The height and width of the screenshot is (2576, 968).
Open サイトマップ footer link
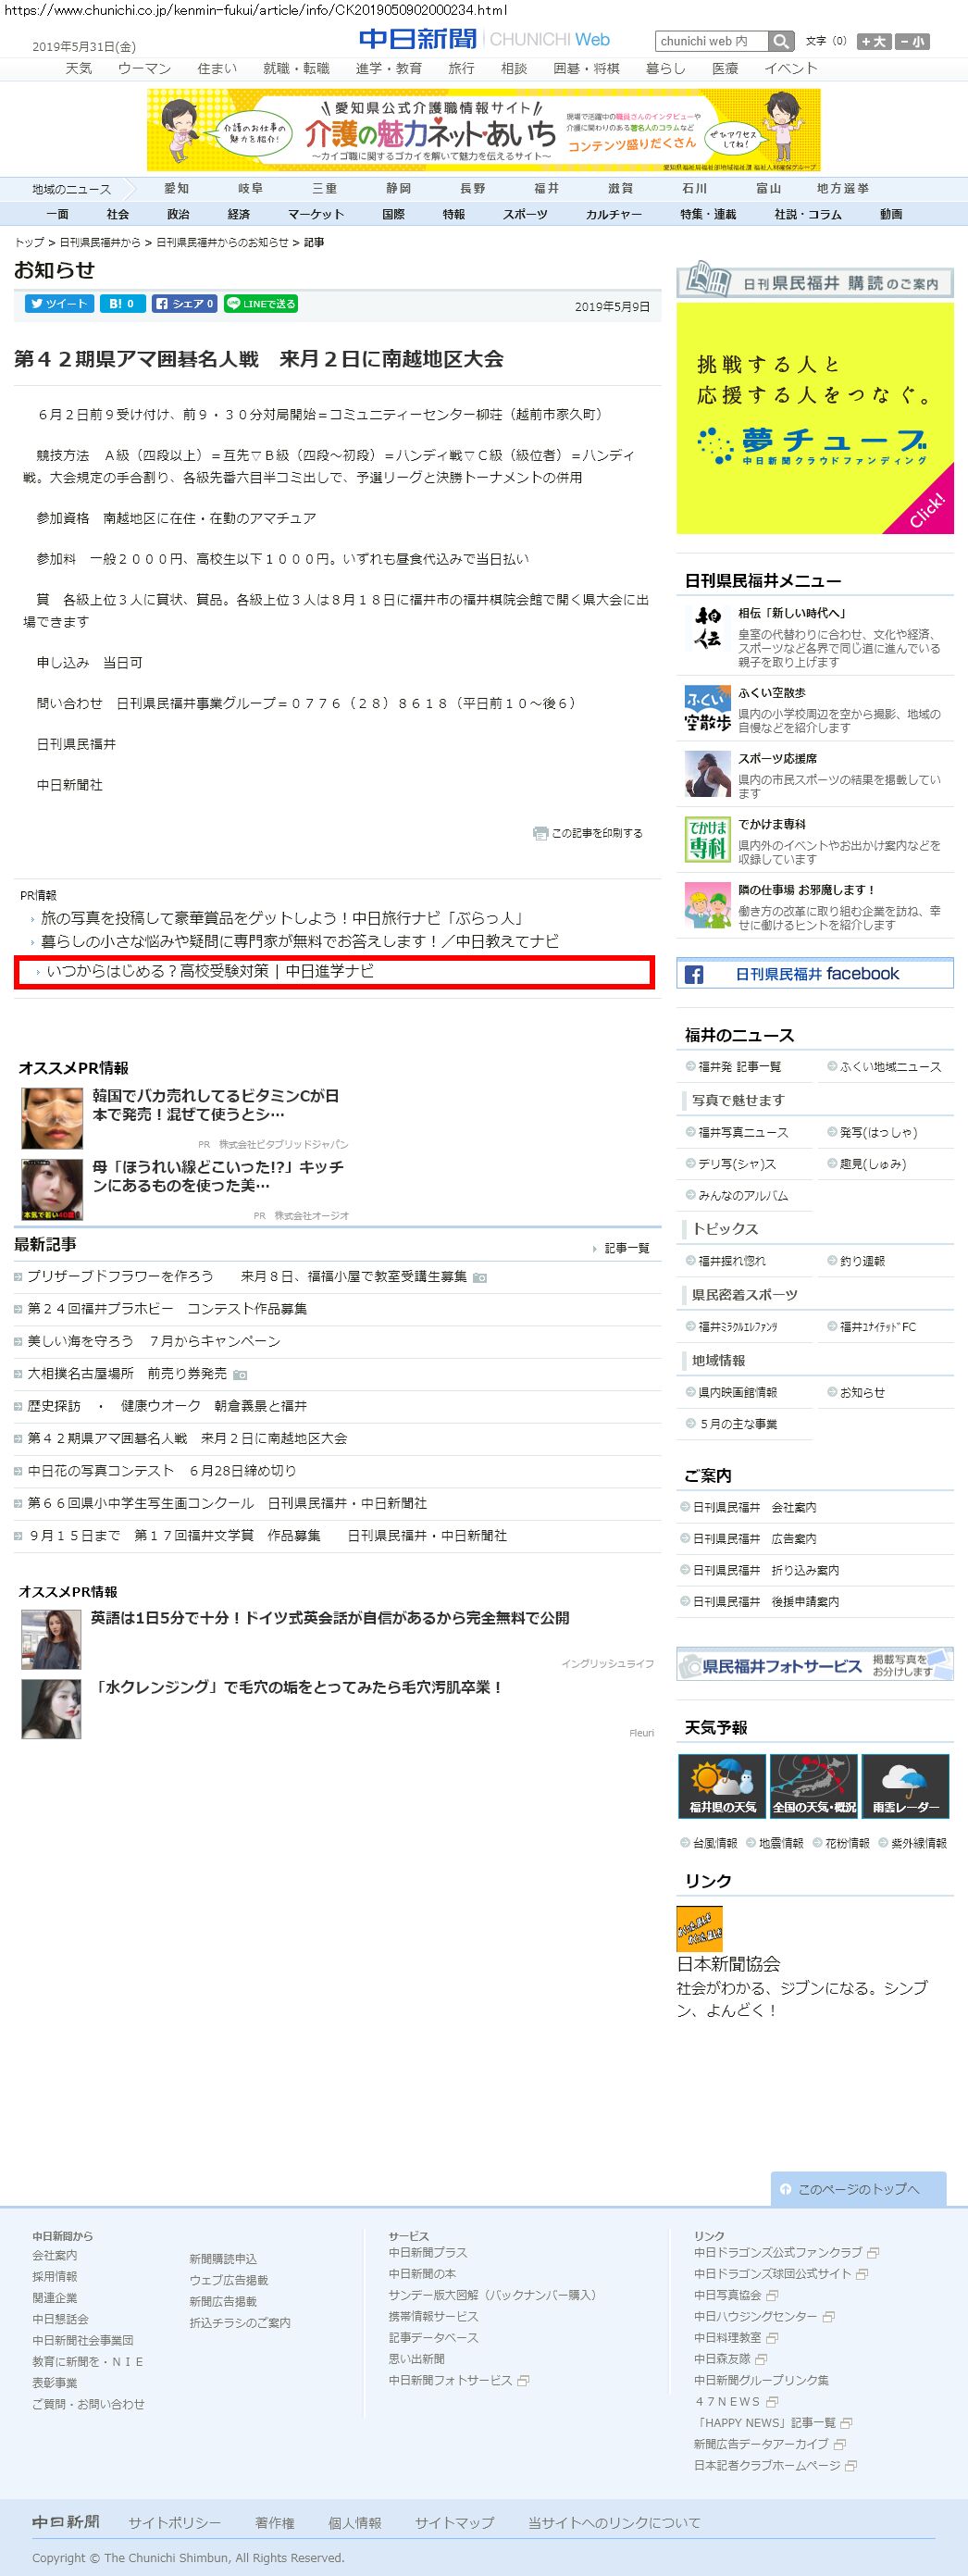click(x=455, y=2523)
